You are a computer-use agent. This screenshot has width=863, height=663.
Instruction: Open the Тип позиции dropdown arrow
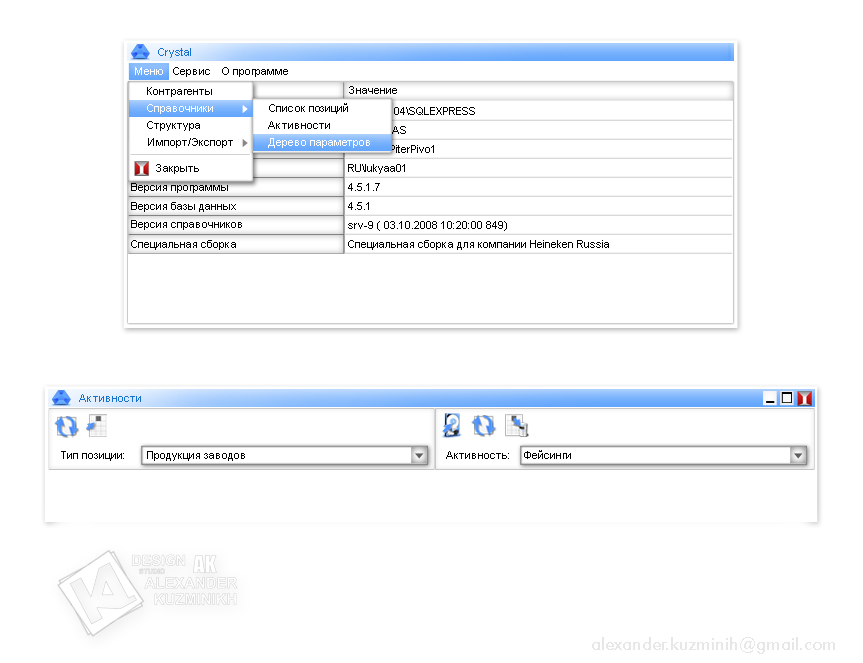(x=419, y=456)
